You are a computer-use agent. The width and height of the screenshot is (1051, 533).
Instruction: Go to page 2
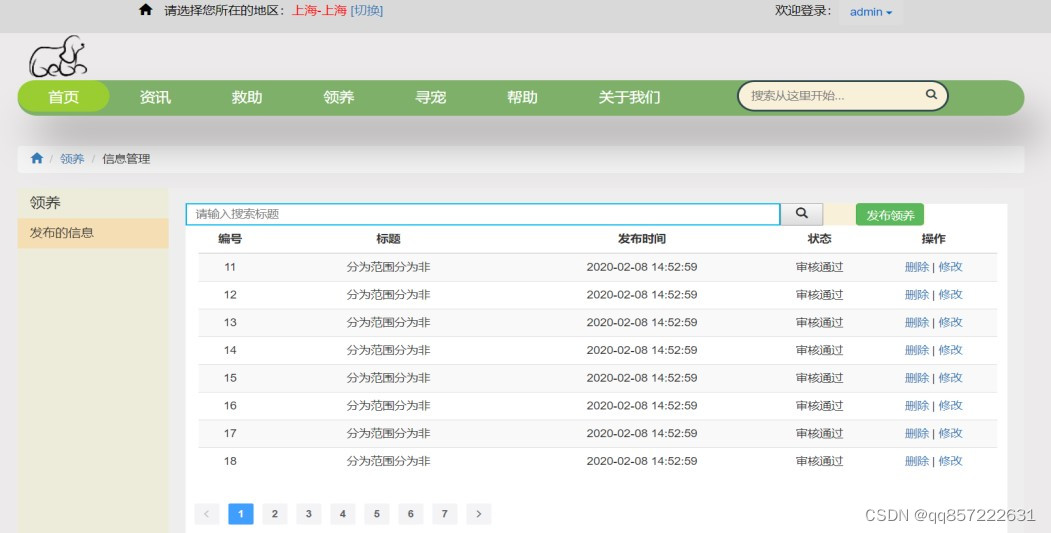(275, 514)
